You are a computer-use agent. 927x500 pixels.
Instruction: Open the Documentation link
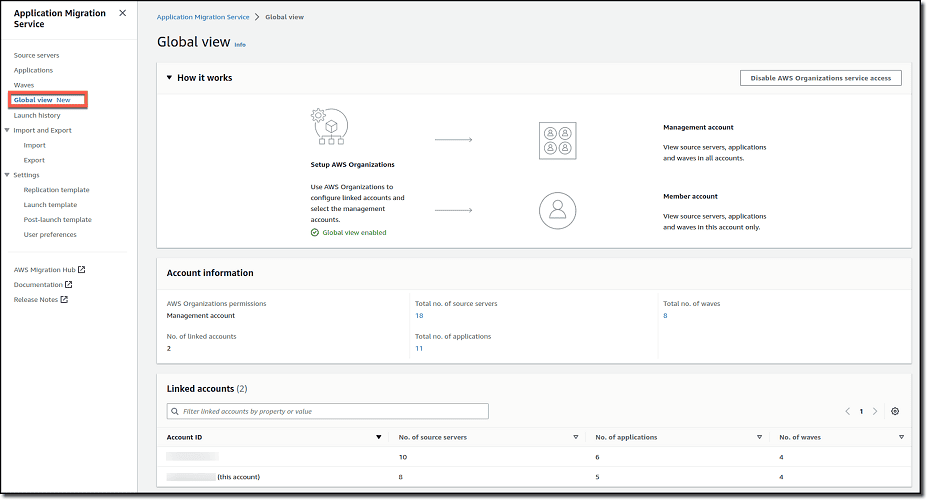coord(38,285)
